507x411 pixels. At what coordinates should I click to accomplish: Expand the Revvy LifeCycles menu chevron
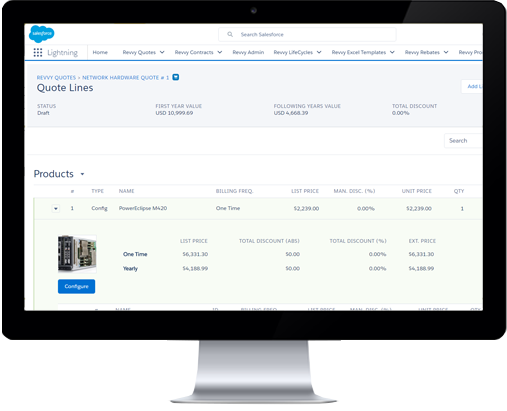click(319, 52)
